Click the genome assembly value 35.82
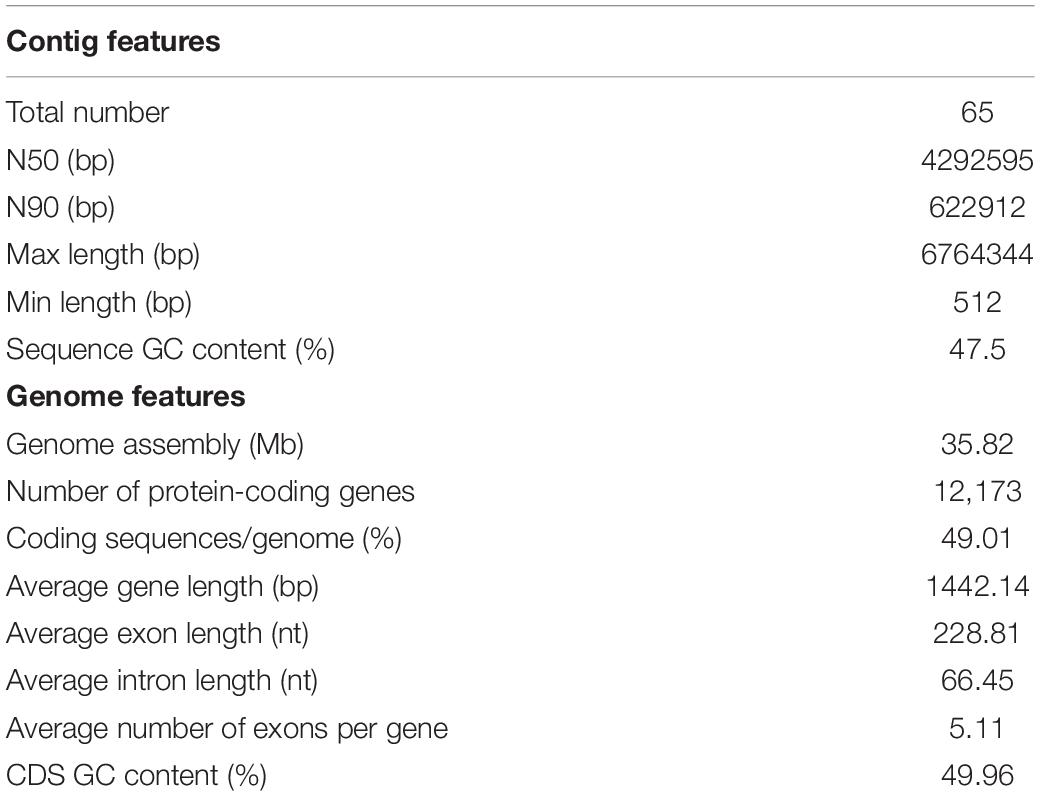This screenshot has width=1040, height=796. tap(977, 444)
